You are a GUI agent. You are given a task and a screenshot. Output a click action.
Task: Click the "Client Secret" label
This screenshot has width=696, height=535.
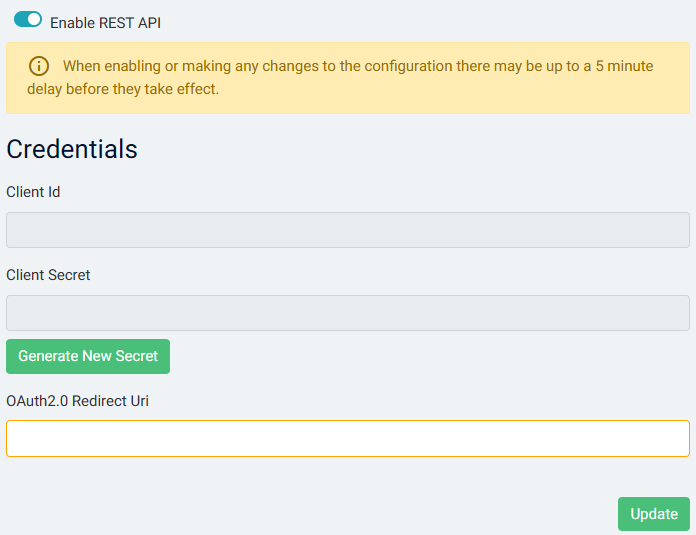coord(48,275)
